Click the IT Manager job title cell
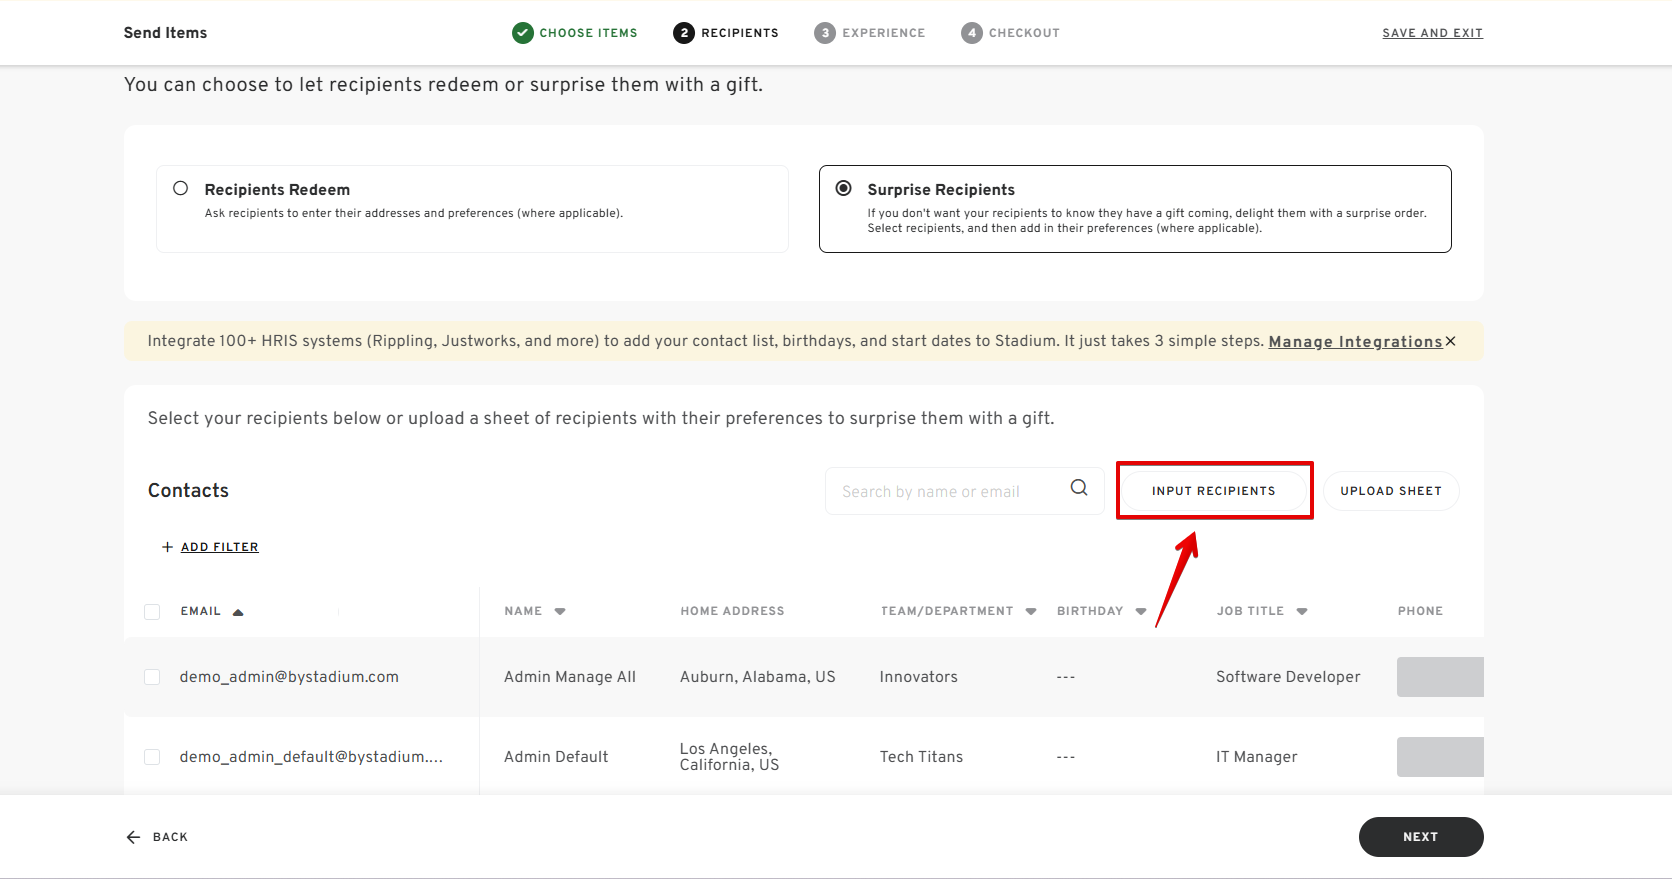This screenshot has width=1672, height=879. [1257, 757]
